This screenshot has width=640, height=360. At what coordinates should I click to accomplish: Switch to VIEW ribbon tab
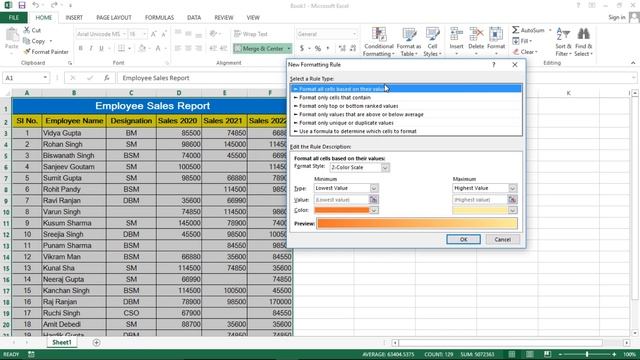(253, 18)
